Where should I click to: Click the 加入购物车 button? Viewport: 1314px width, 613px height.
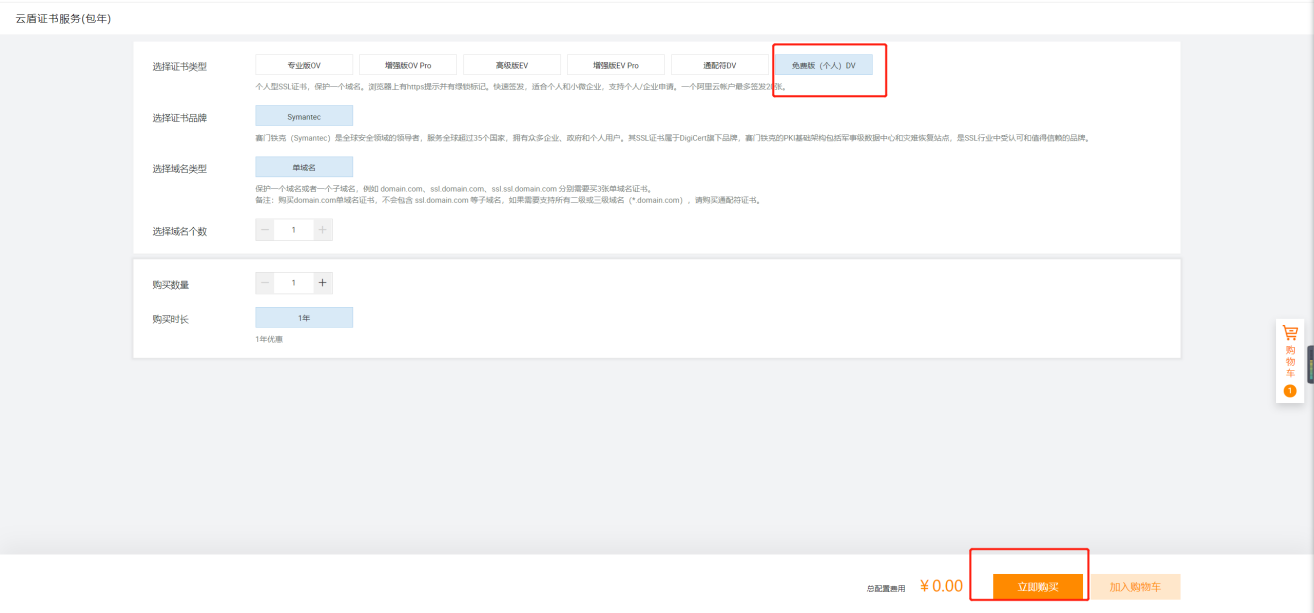(x=1135, y=587)
